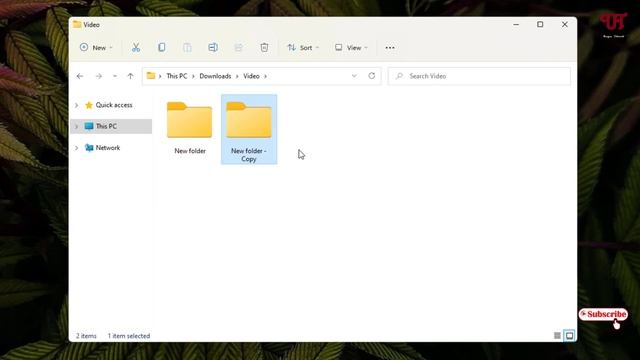Go back with the left arrow
Viewport: 640px width, 360px height.
80,76
